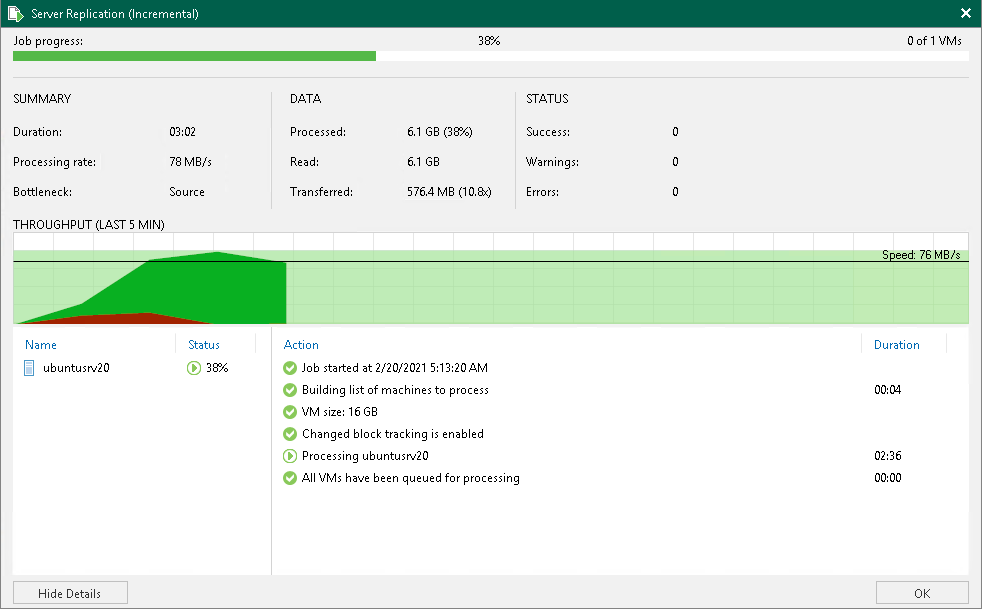This screenshot has width=982, height=609.
Task: Click the "0 of 1 VMs" counter
Action: [x=934, y=41]
